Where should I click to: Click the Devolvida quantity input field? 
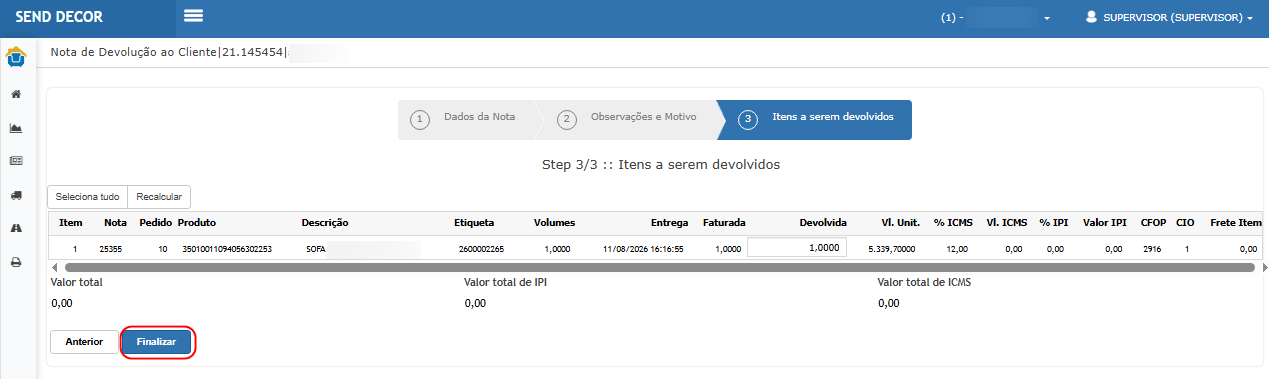797,248
